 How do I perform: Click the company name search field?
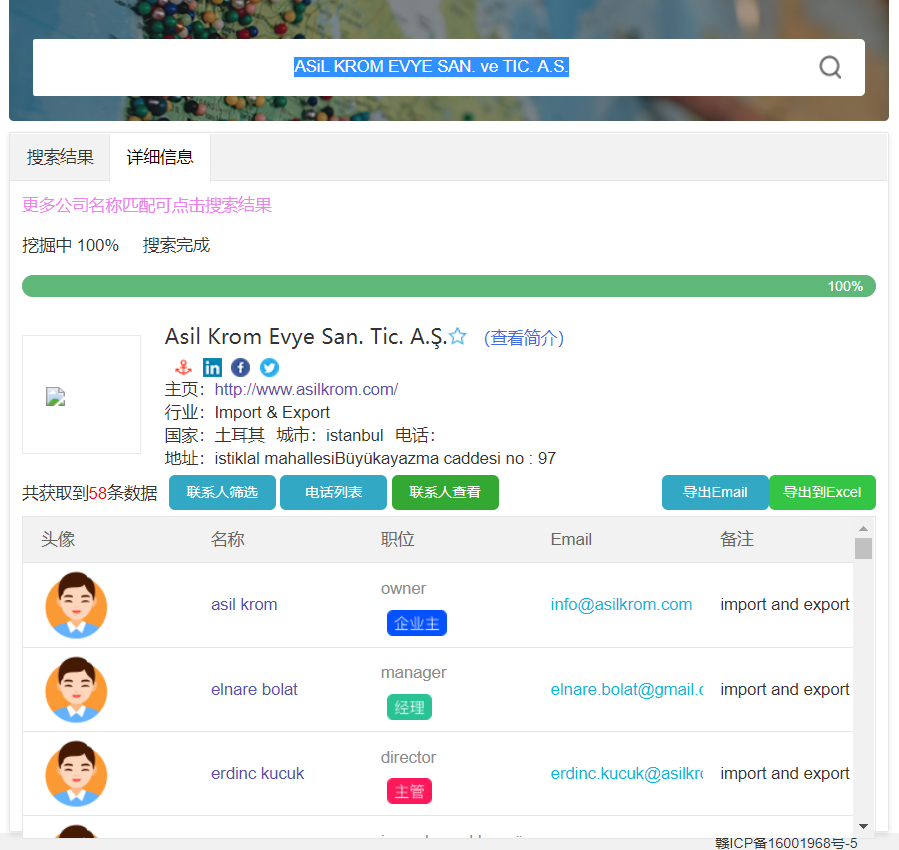click(430, 67)
